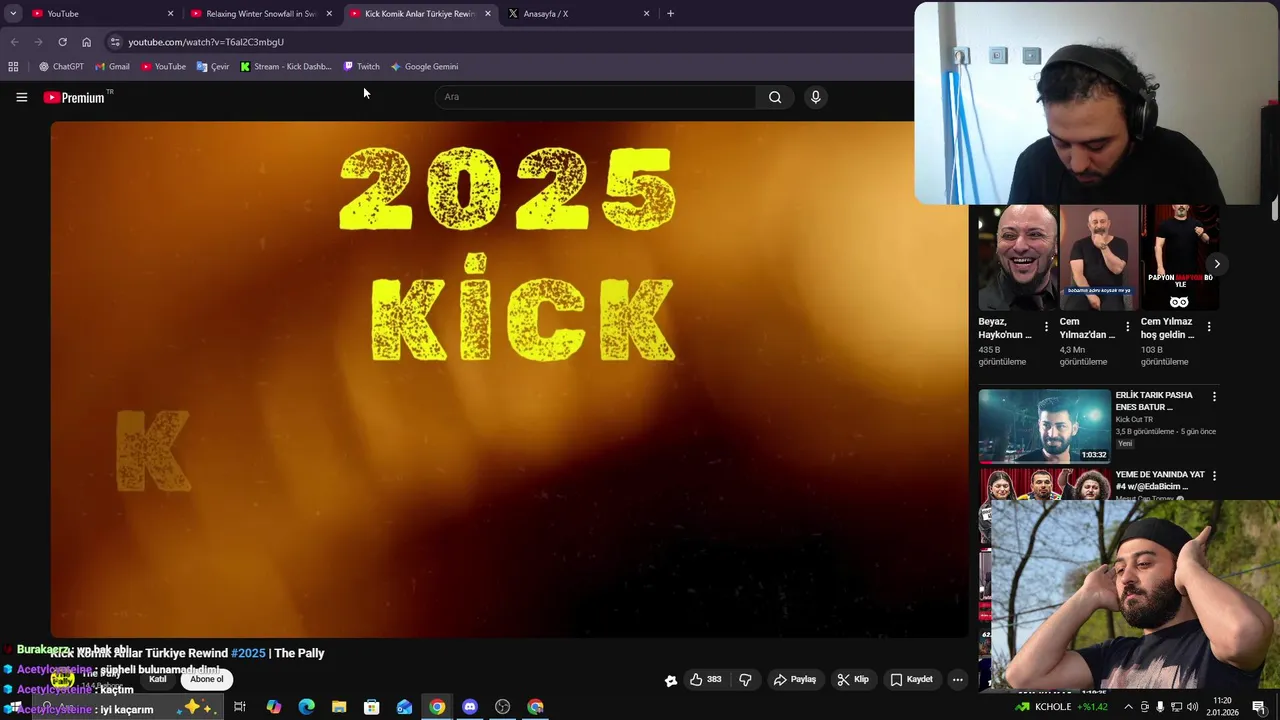This screenshot has width=1280, height=720.
Task: Open more actions three-dot menu under video
Action: 957,679
